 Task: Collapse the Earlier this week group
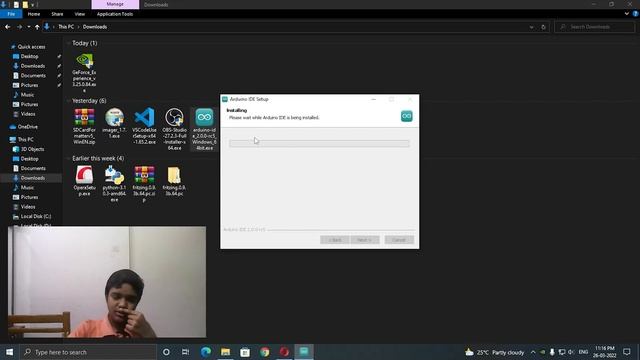(68, 158)
